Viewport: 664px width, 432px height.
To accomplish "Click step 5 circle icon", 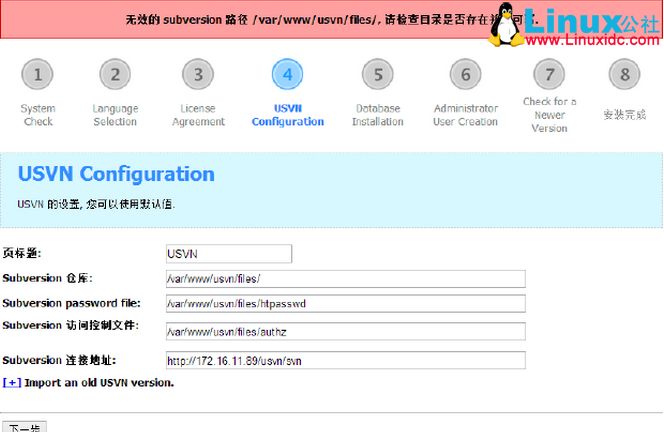I will (378, 74).
